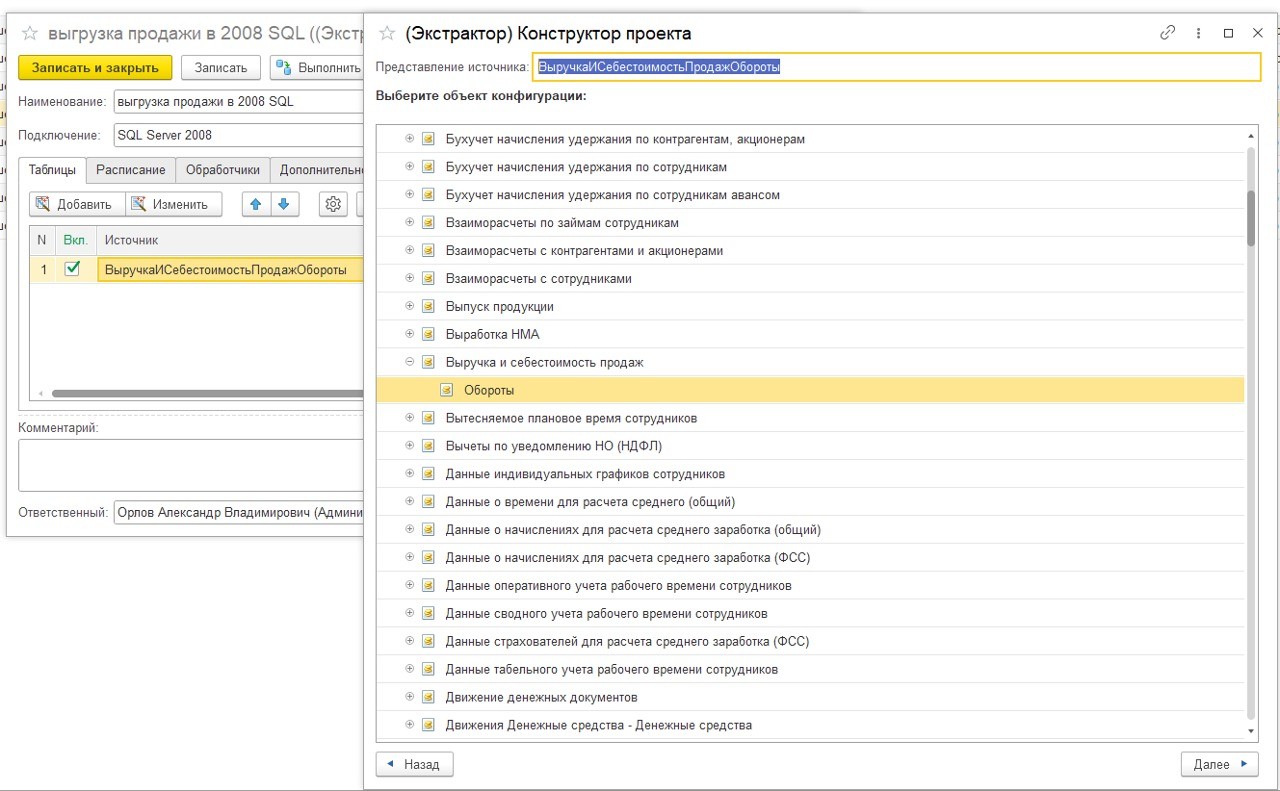Viewport: 1280px width, 791px height.
Task: Switch to the Таблицы tab
Action: [x=53, y=170]
